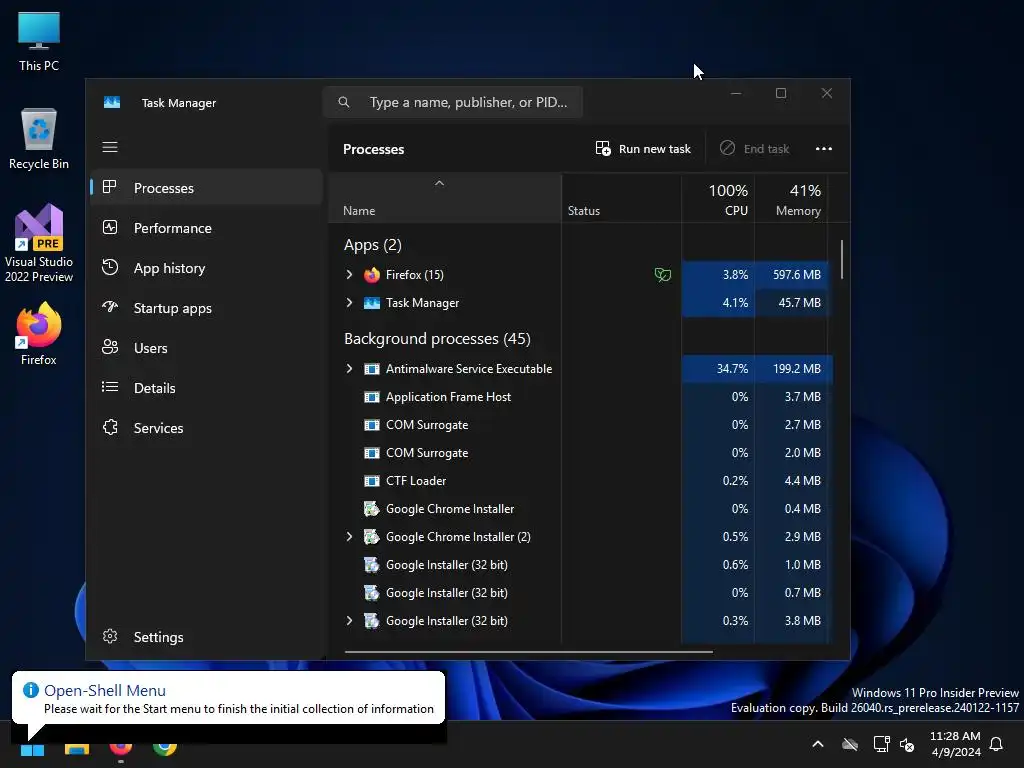The height and width of the screenshot is (768, 1024).
Task: Open Settings in Task Manager sidebar
Action: (206, 636)
